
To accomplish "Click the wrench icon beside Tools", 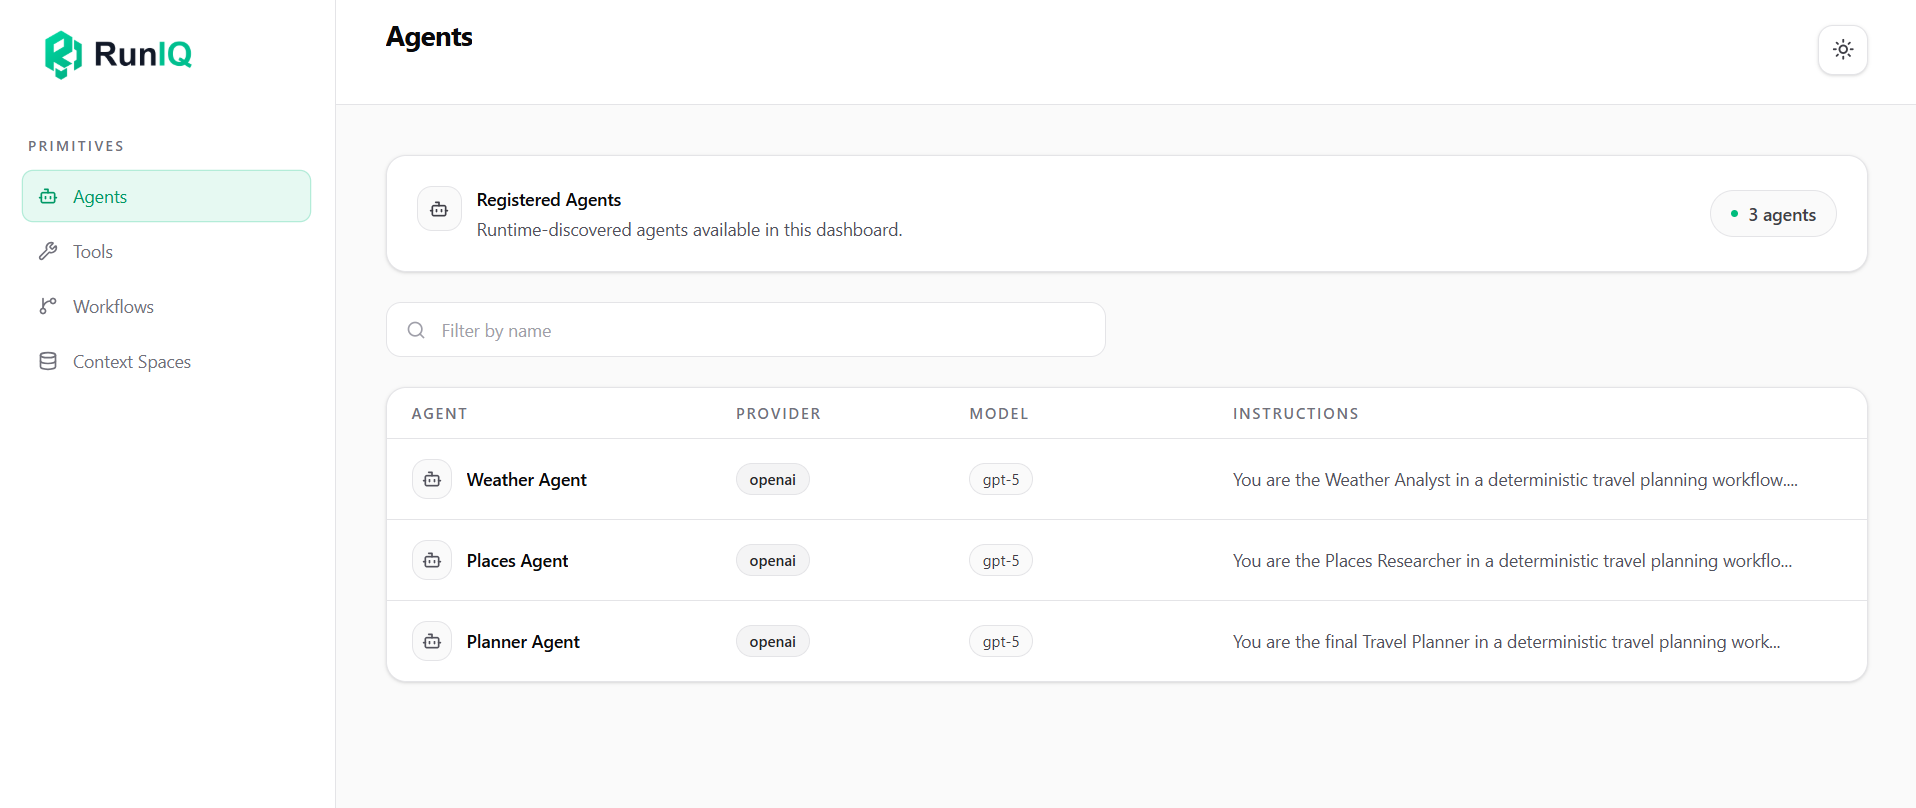I will coord(48,251).
